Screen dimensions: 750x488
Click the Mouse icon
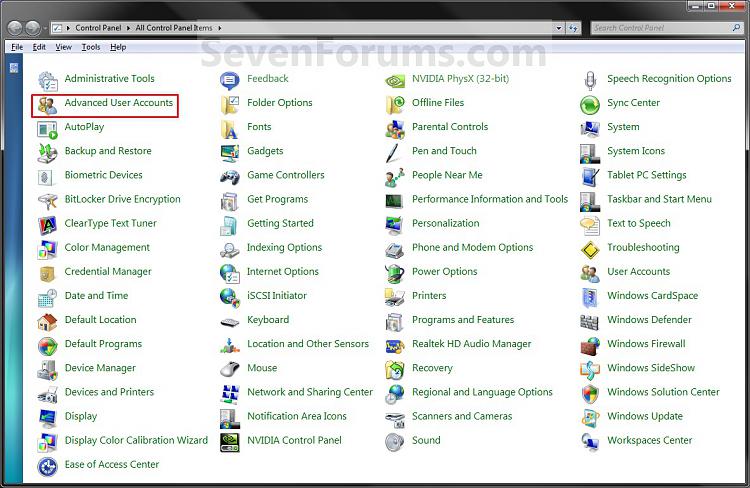tap(230, 370)
